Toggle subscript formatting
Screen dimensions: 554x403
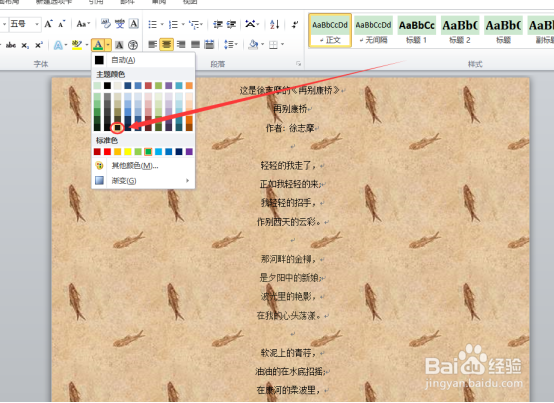coord(25,45)
